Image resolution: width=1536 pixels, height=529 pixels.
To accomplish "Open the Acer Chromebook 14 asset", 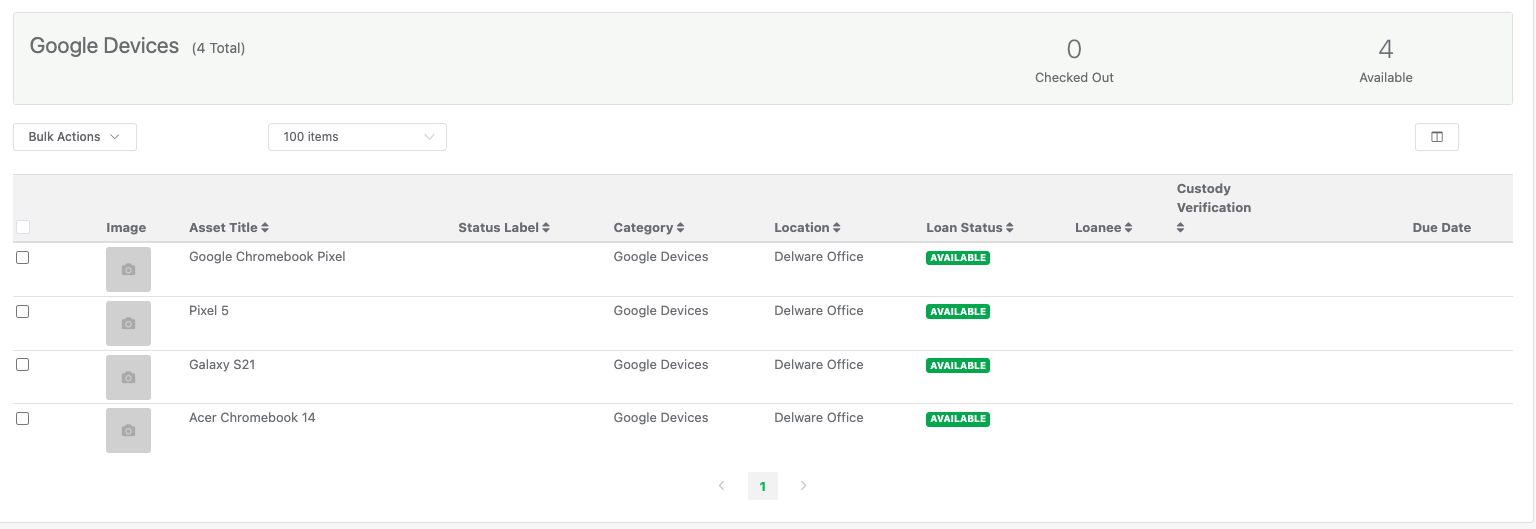I will 252,418.
